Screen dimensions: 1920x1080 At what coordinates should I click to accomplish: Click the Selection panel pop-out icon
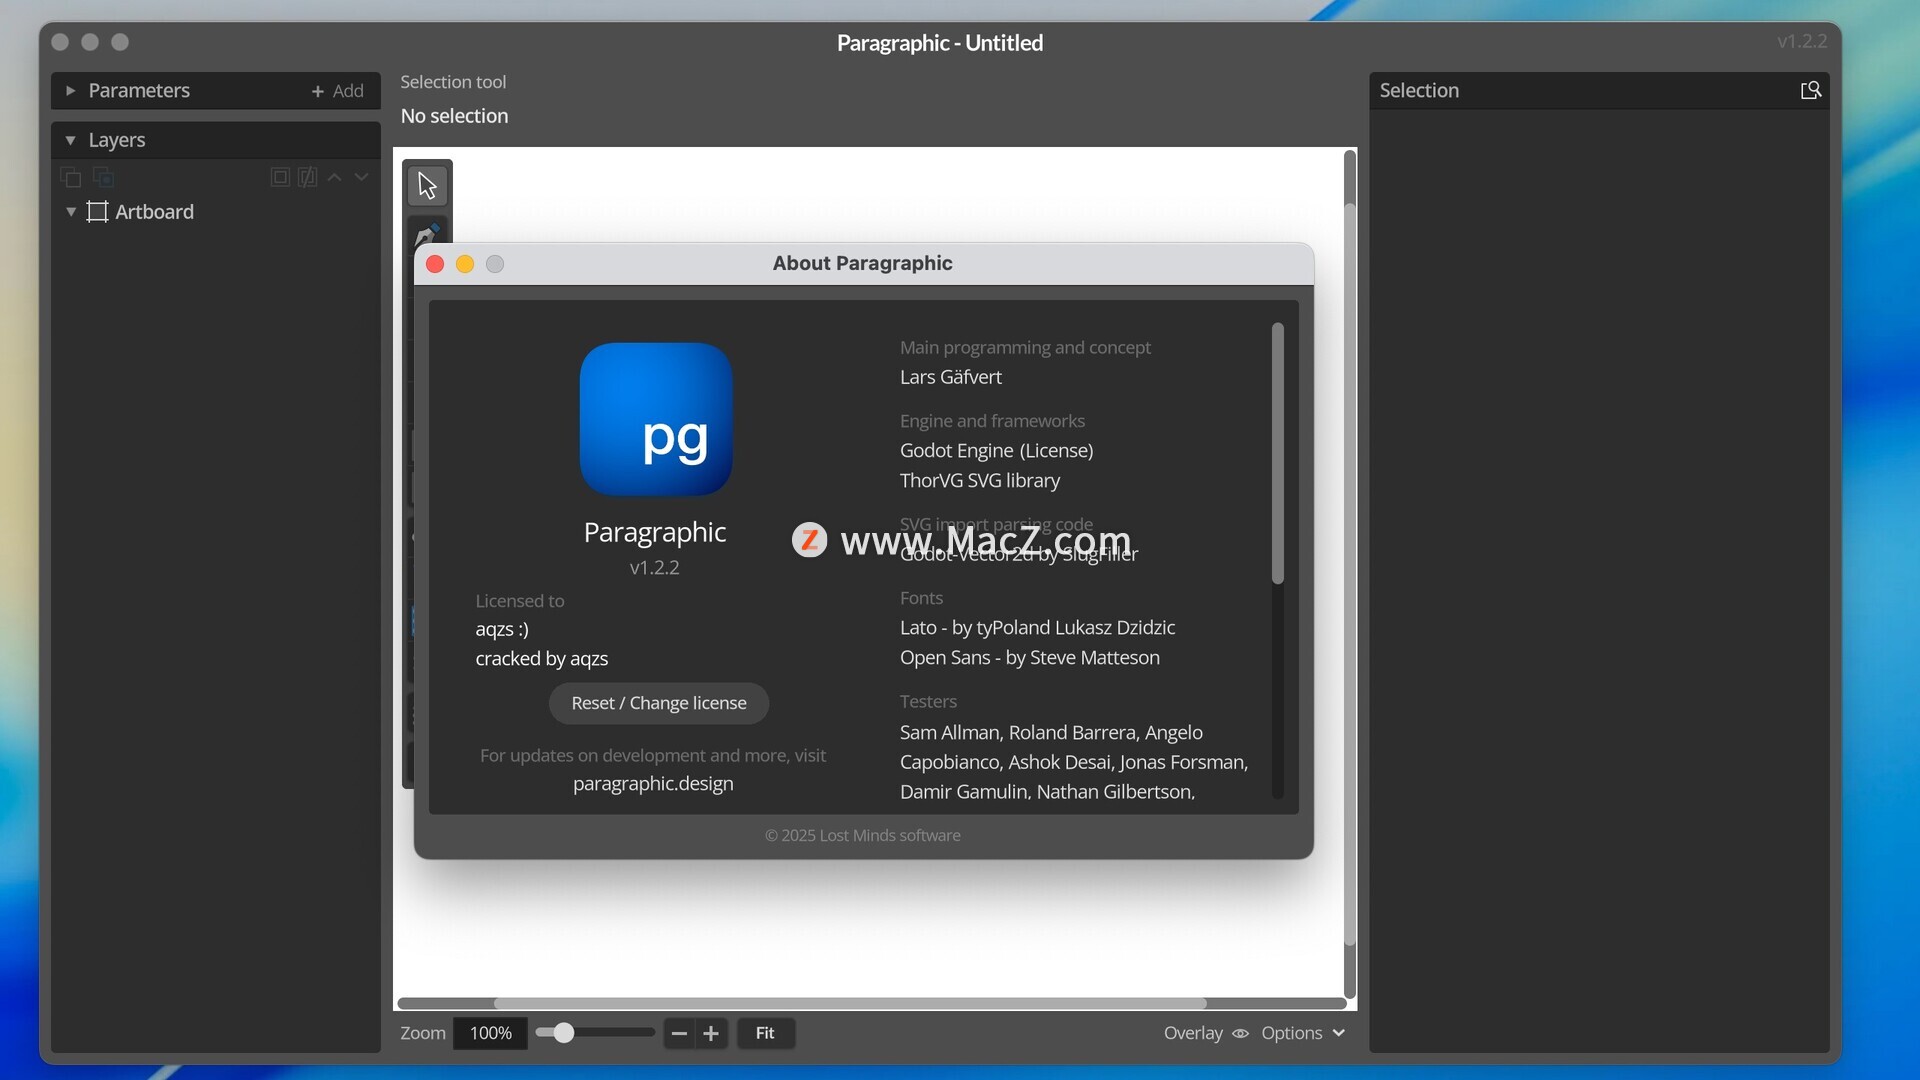coord(1810,90)
